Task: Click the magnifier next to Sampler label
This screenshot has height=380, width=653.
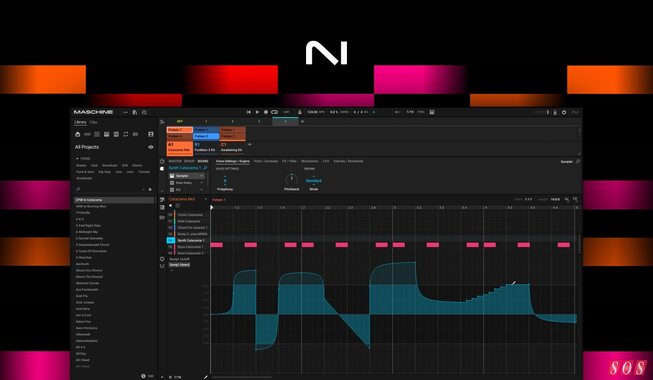Action: point(578,161)
